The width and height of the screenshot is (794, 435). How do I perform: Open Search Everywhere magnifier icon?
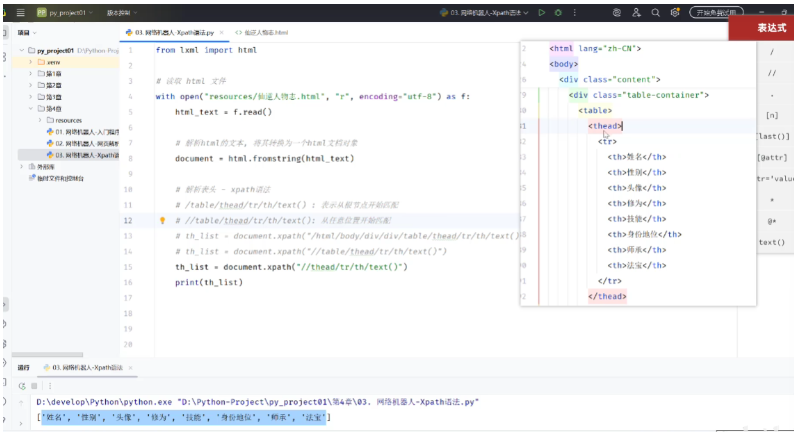pyautogui.click(x=655, y=13)
